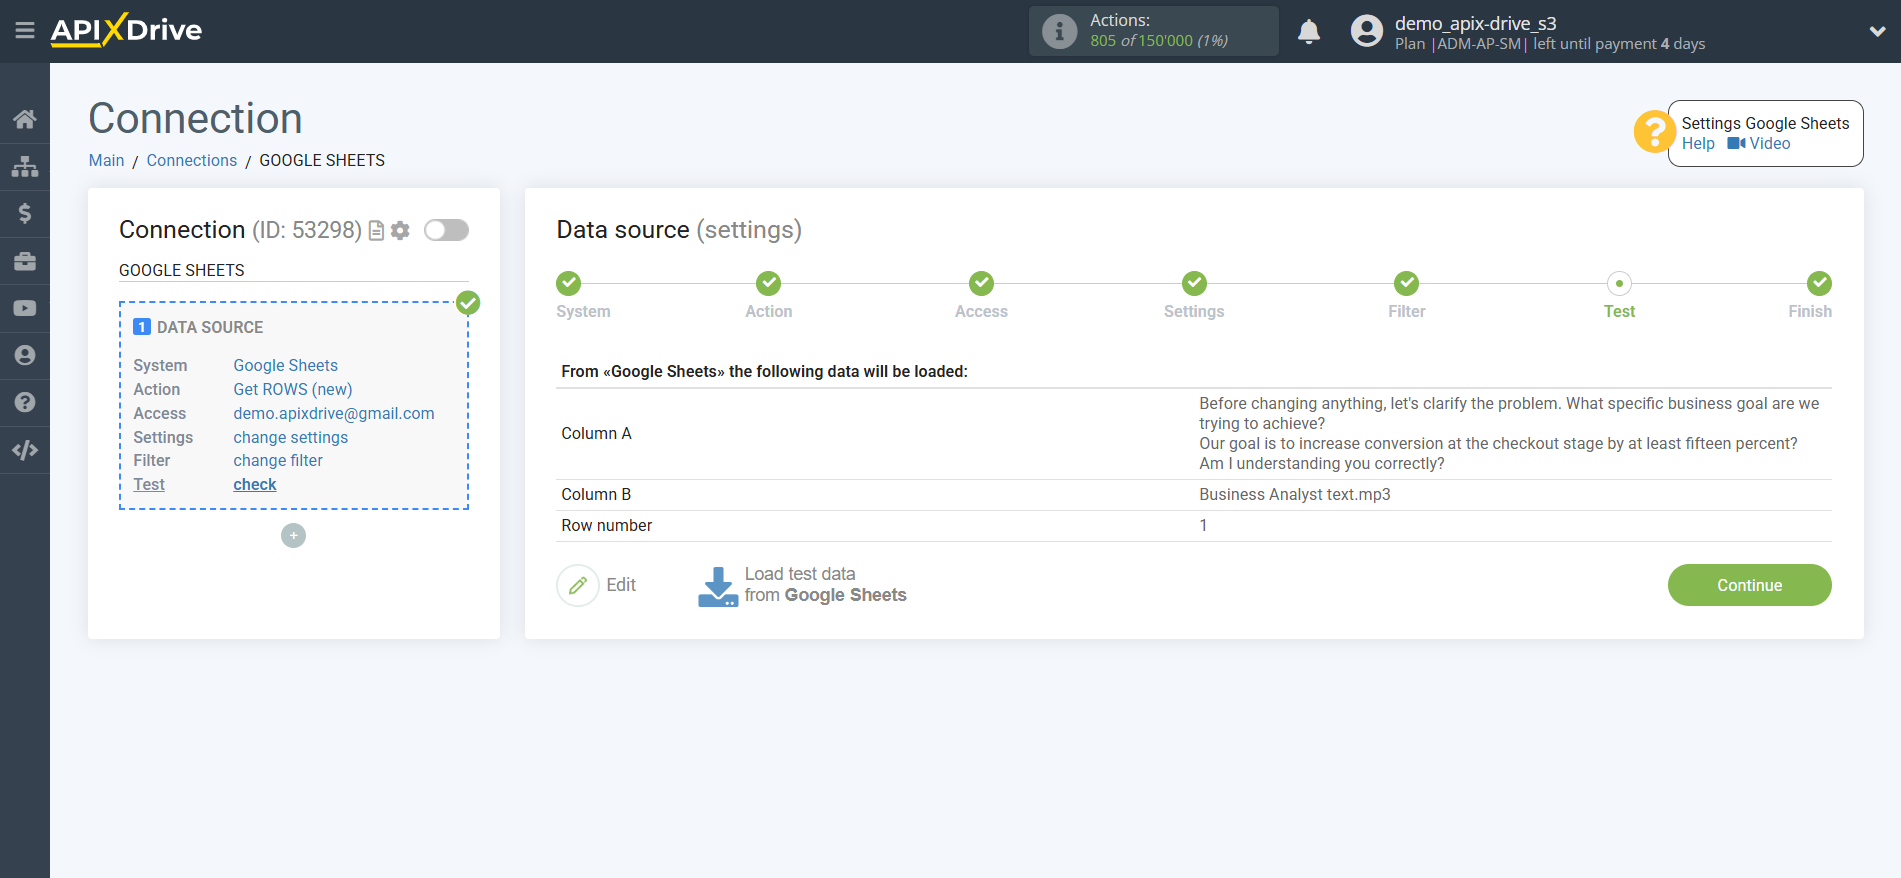The height and width of the screenshot is (878, 1901).
Task: Open the hamburger menu
Action: point(25,31)
